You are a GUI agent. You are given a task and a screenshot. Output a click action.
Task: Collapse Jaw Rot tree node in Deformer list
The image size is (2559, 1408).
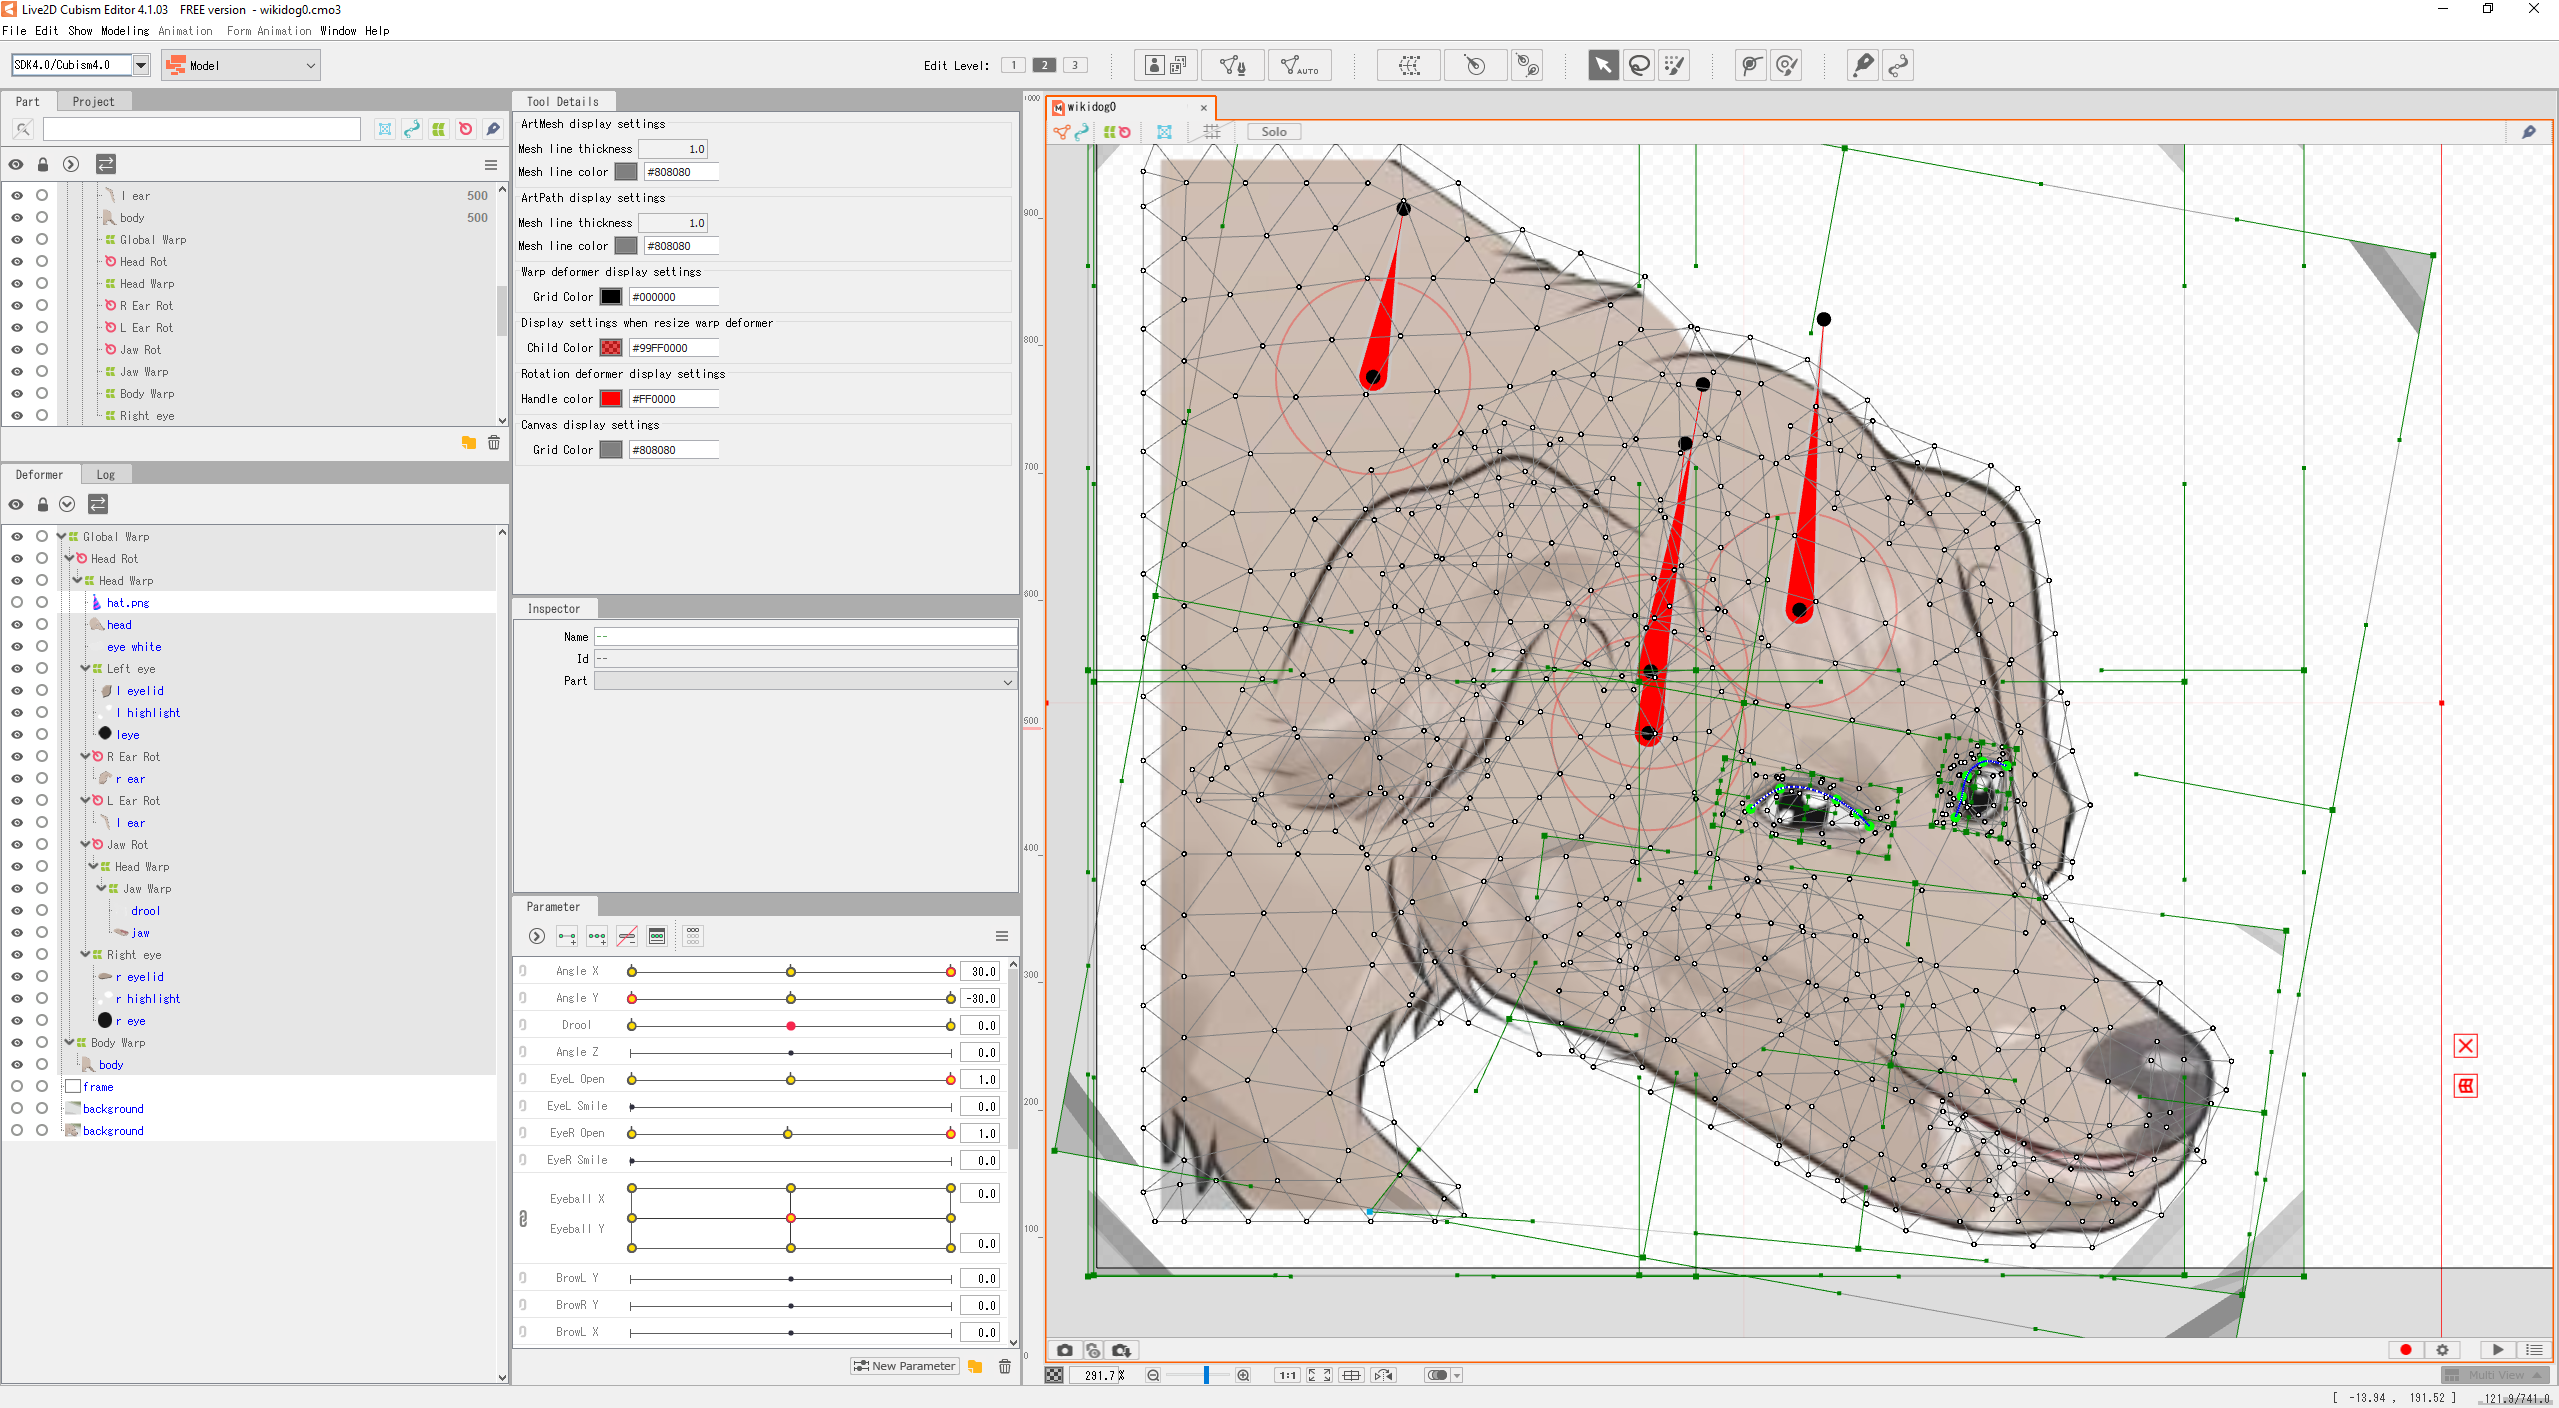[86, 845]
